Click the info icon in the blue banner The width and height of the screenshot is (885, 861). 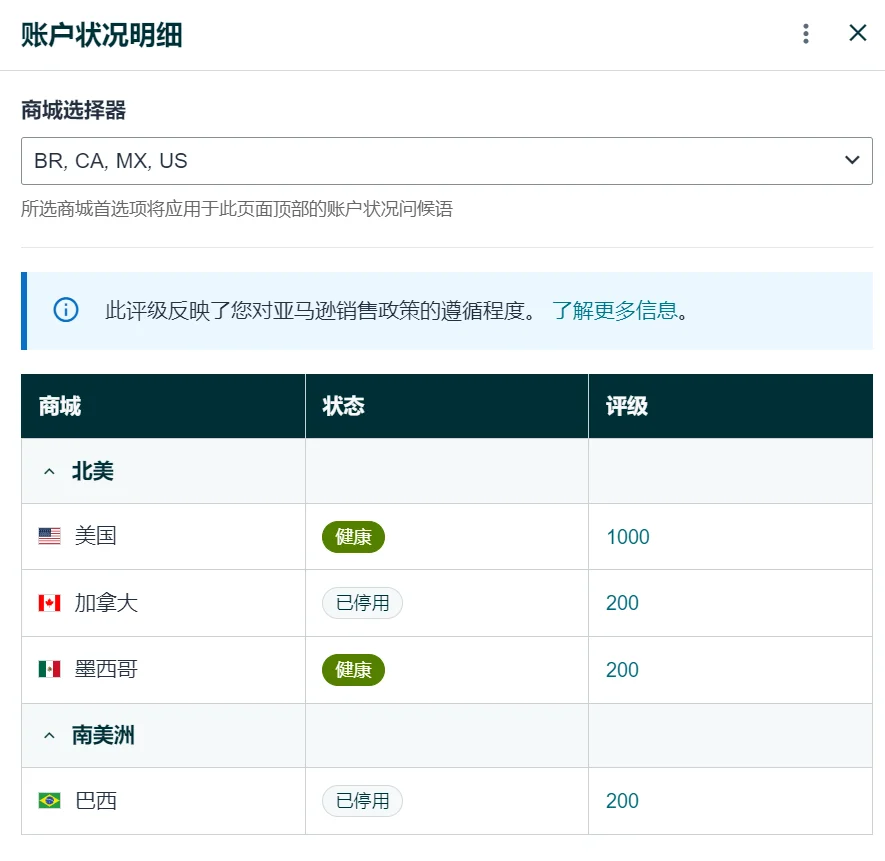65,310
